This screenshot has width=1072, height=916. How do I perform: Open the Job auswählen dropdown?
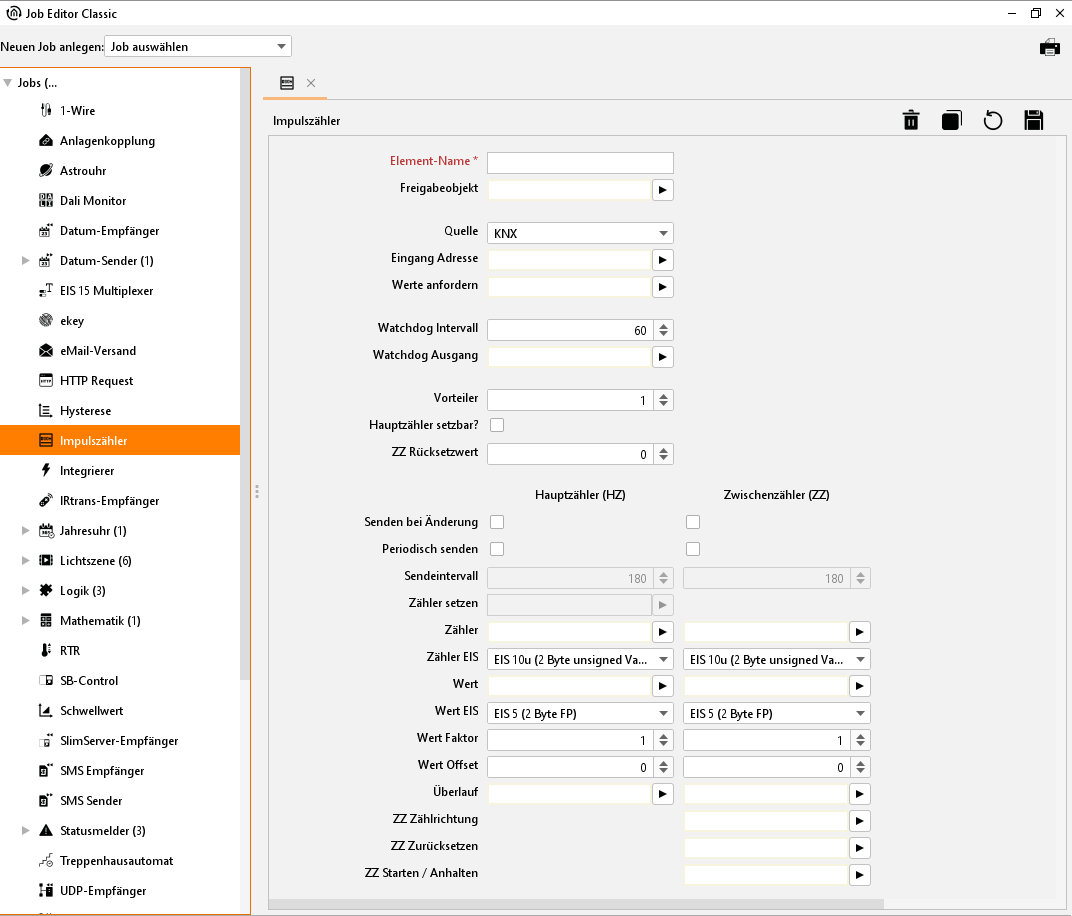(x=197, y=46)
